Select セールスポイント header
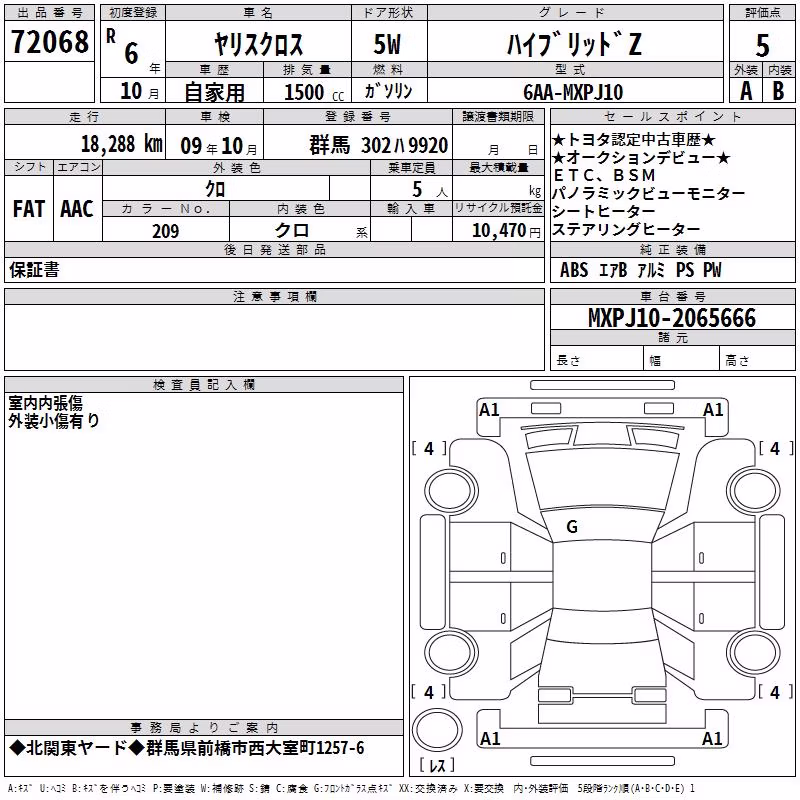This screenshot has height=800, width=800. pos(672,117)
